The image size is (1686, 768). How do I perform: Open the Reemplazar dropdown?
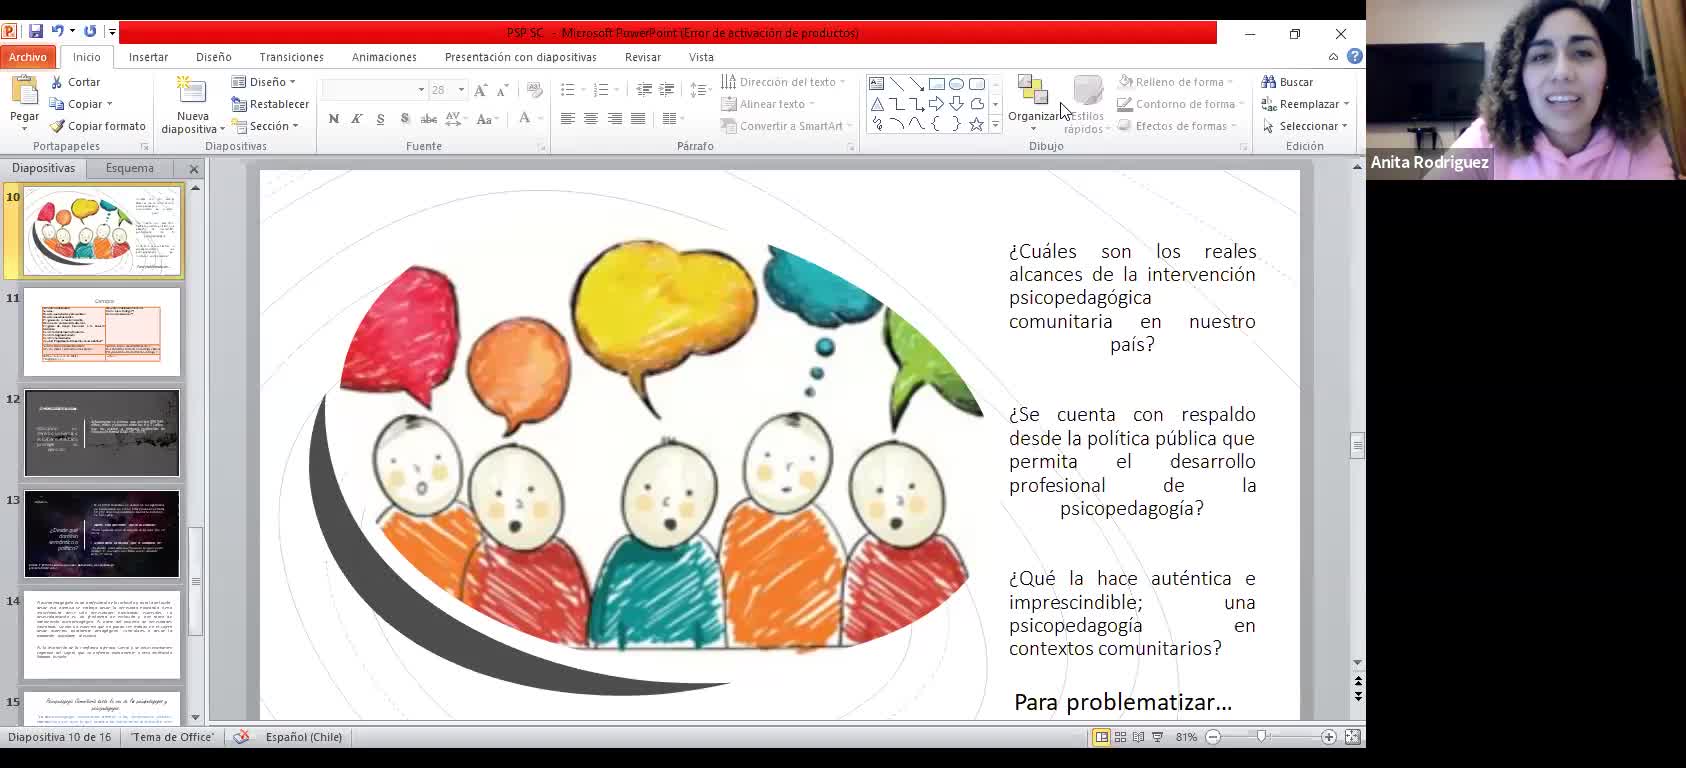[x=1346, y=104]
